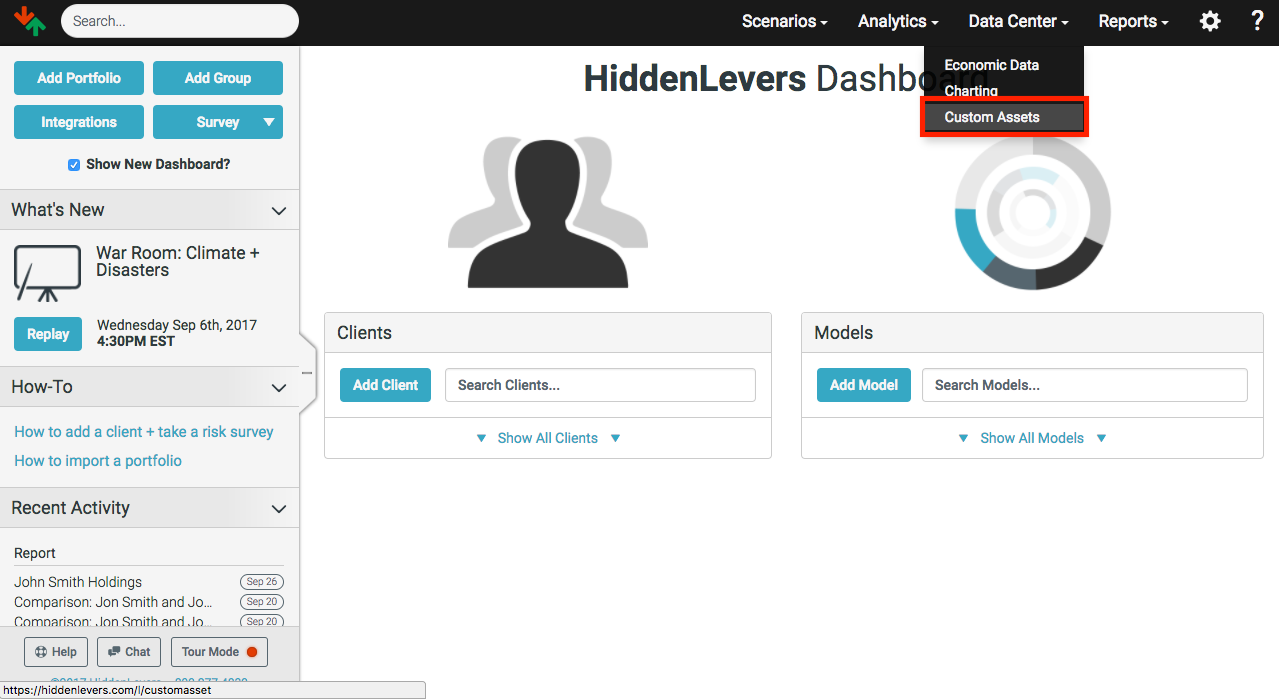This screenshot has width=1279, height=699.
Task: Open the Scenarios menu
Action: [784, 21]
